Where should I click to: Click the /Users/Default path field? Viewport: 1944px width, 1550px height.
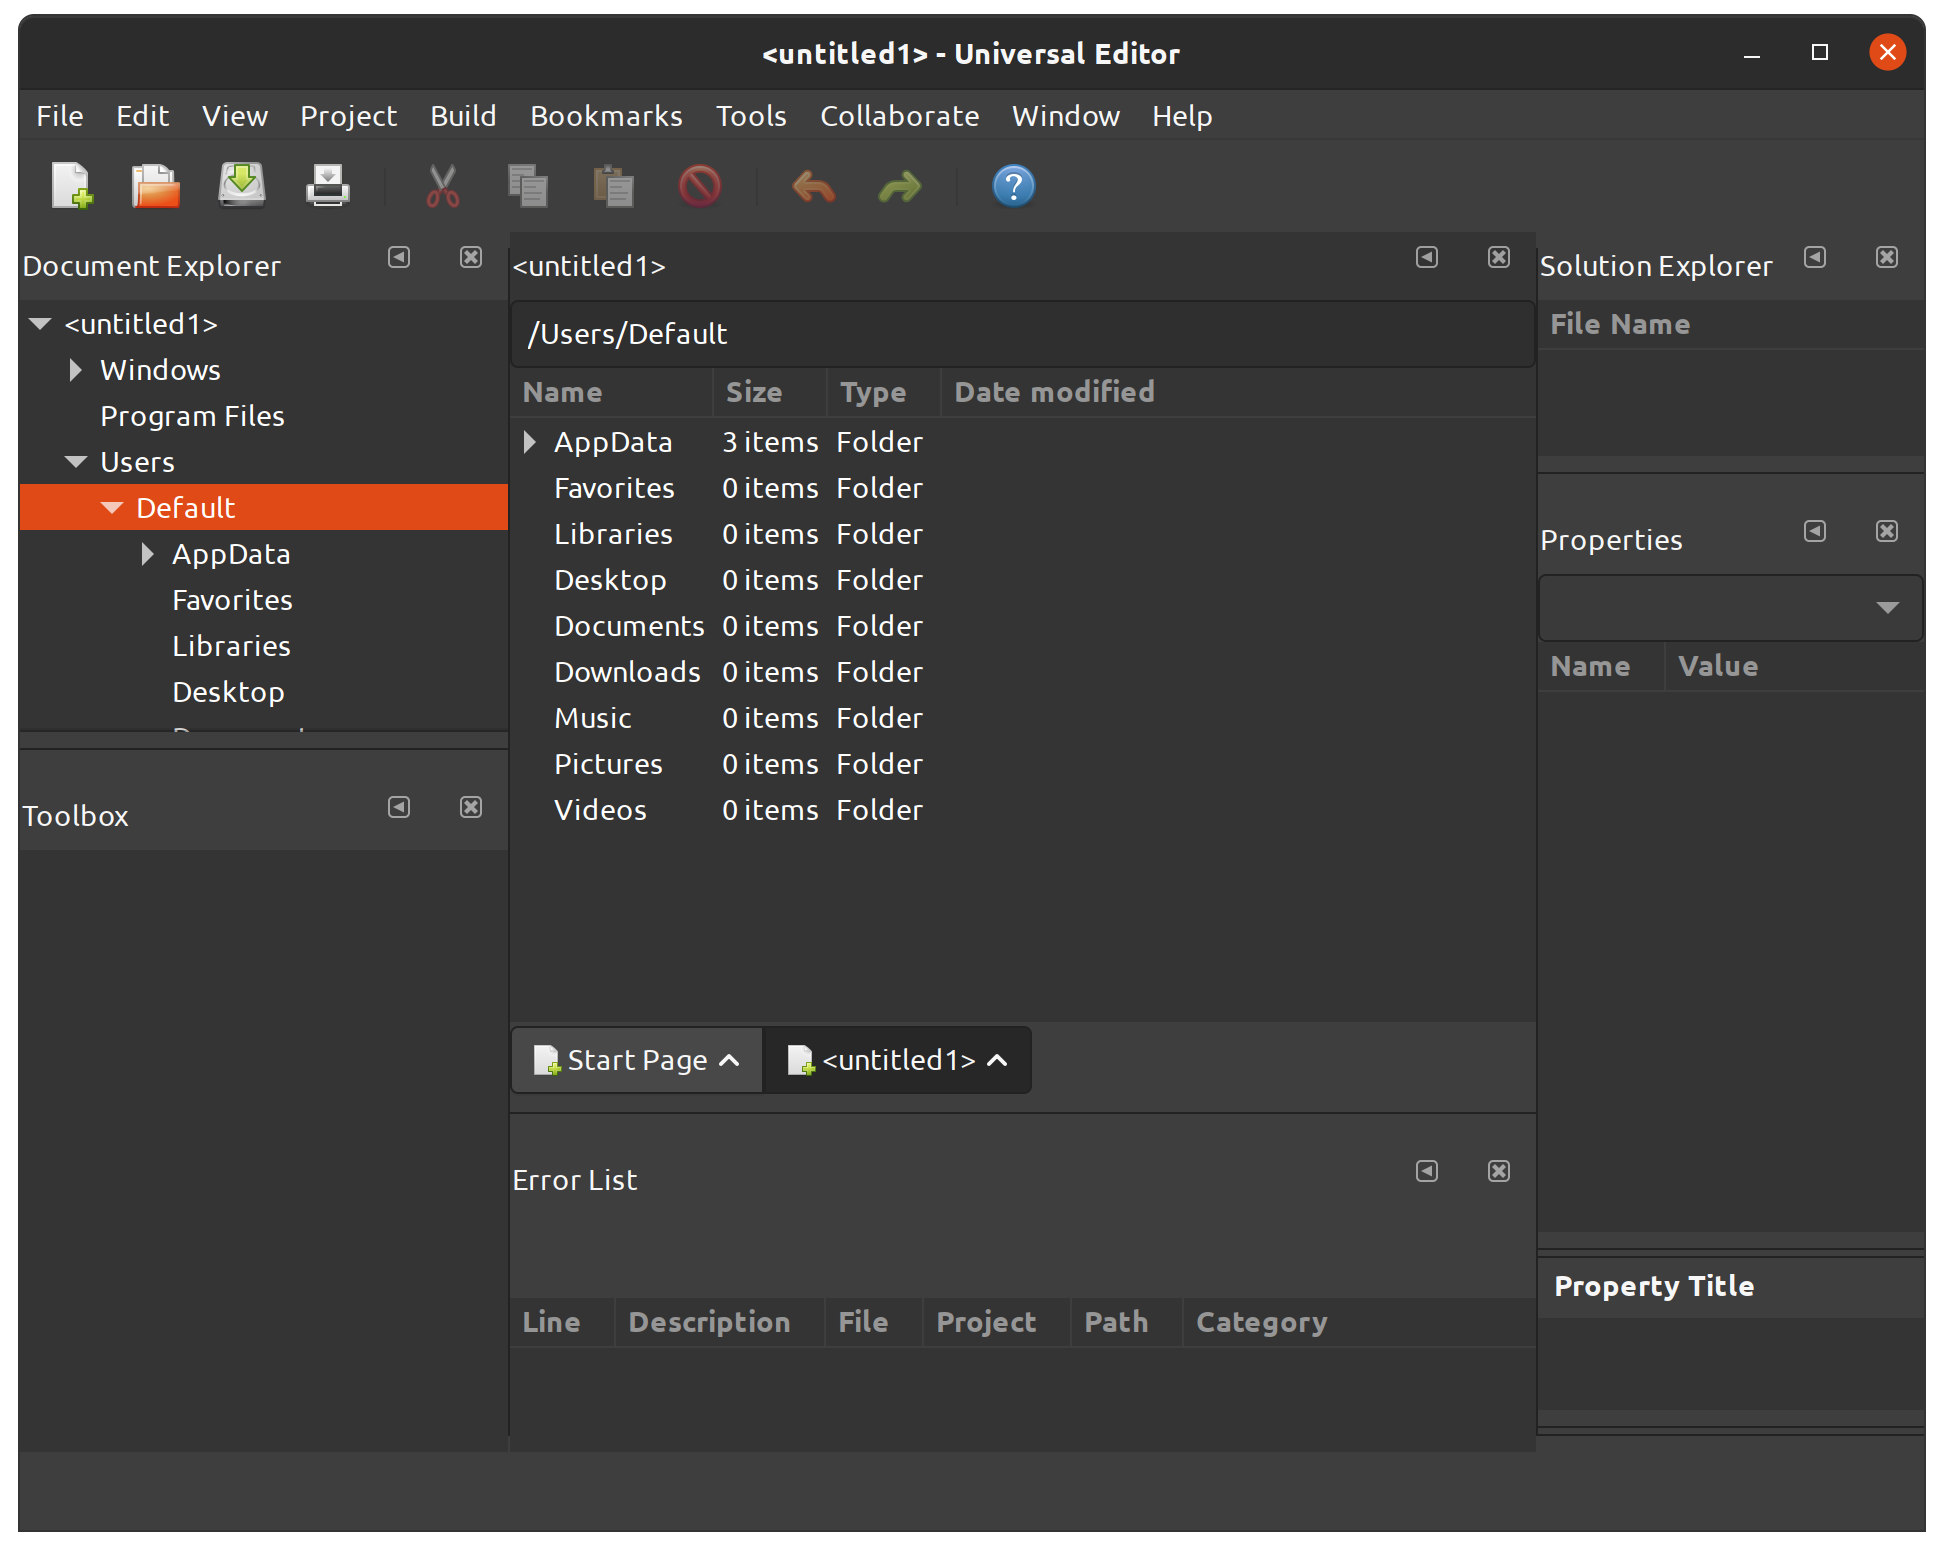point(1020,334)
